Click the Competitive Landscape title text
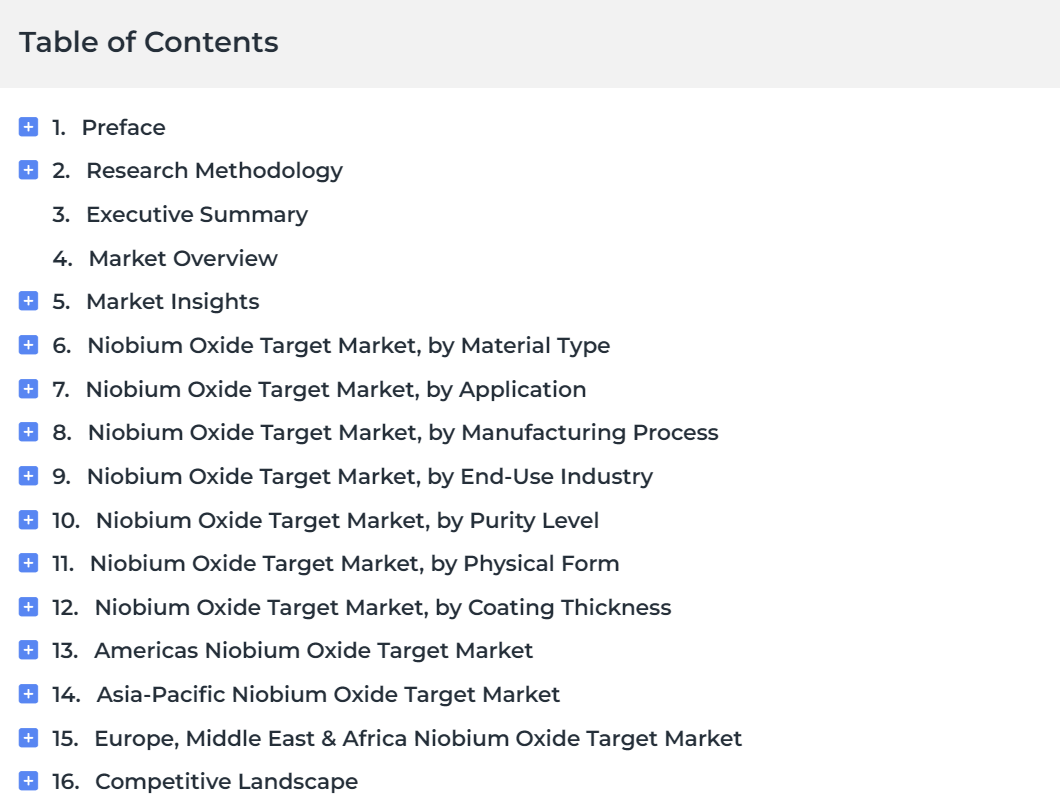The height and width of the screenshot is (807, 1060). point(226,782)
